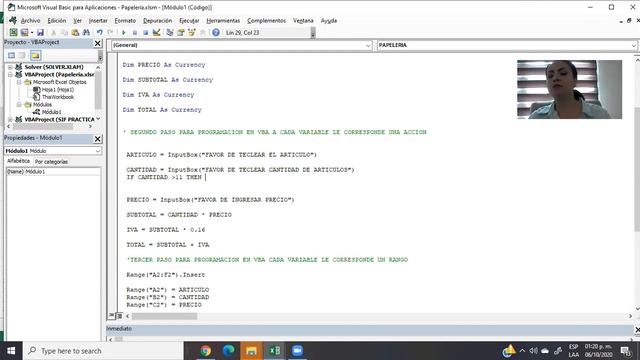Expand VBAProject (SIF PRACTICA) node
Viewport: 640px width, 360px height.
tap(10, 120)
